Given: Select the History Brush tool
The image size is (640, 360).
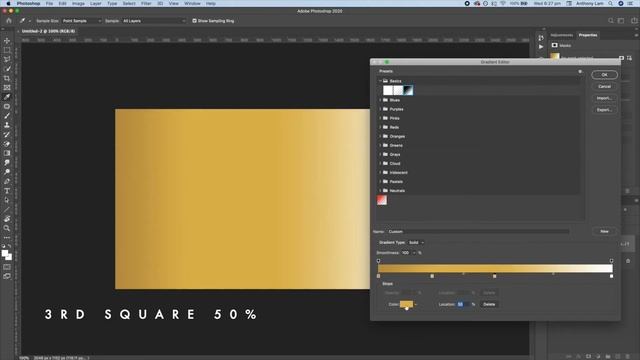Looking at the screenshot, I should (x=7, y=135).
